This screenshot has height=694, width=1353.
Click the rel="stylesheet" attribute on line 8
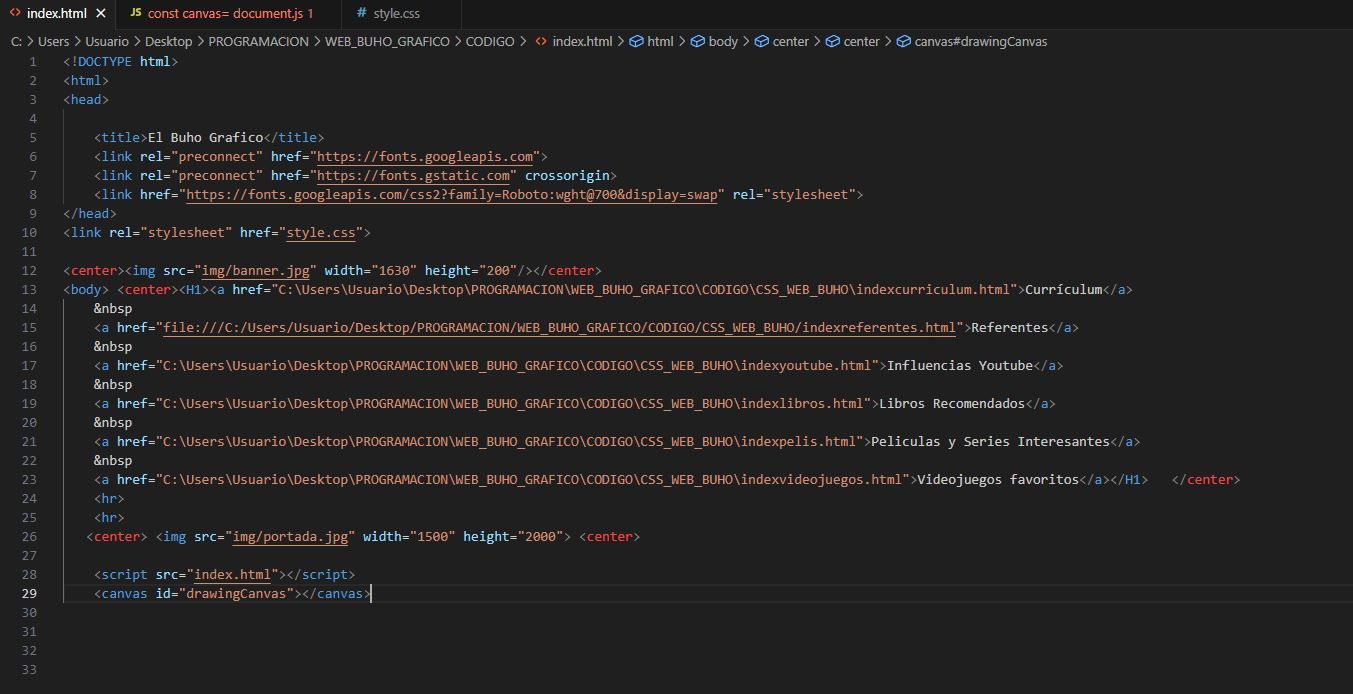coord(794,195)
